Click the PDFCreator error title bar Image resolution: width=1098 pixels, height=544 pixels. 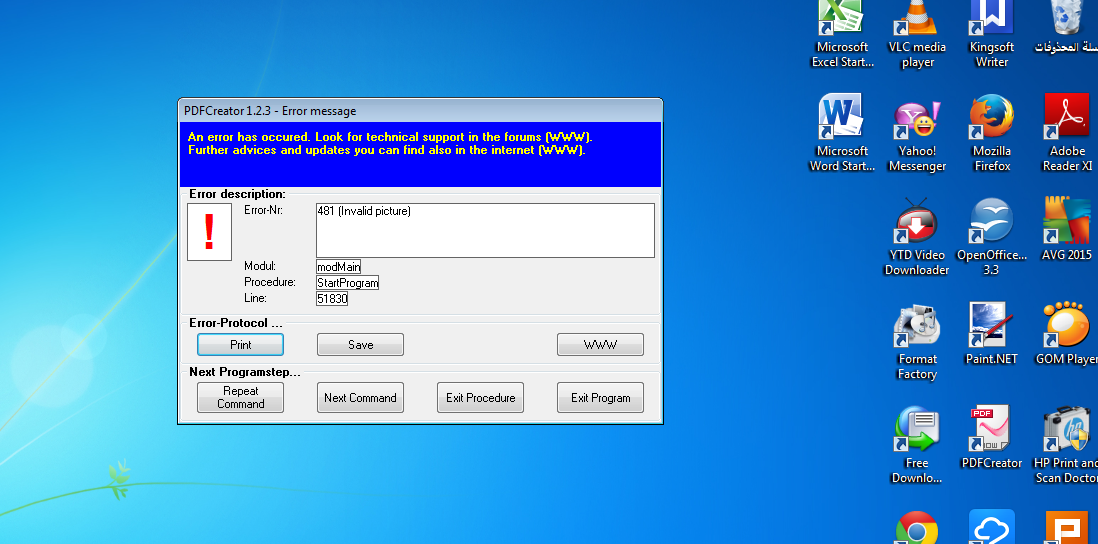420,111
